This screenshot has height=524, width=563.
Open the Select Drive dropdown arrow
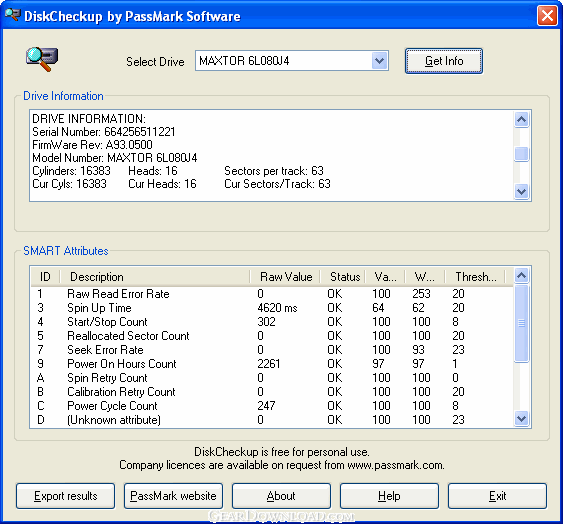[379, 61]
